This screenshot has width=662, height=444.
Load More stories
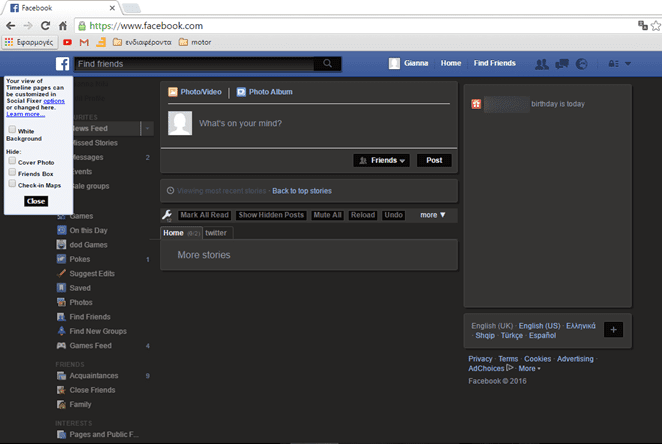tap(204, 255)
